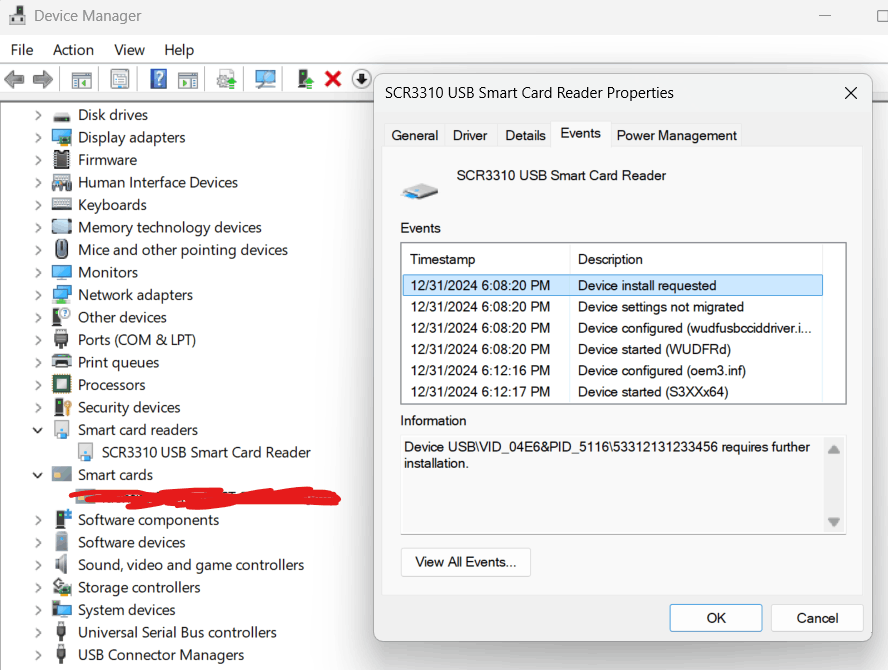Click the Display adapters category icon
Image resolution: width=888 pixels, height=670 pixels.
pos(62,138)
